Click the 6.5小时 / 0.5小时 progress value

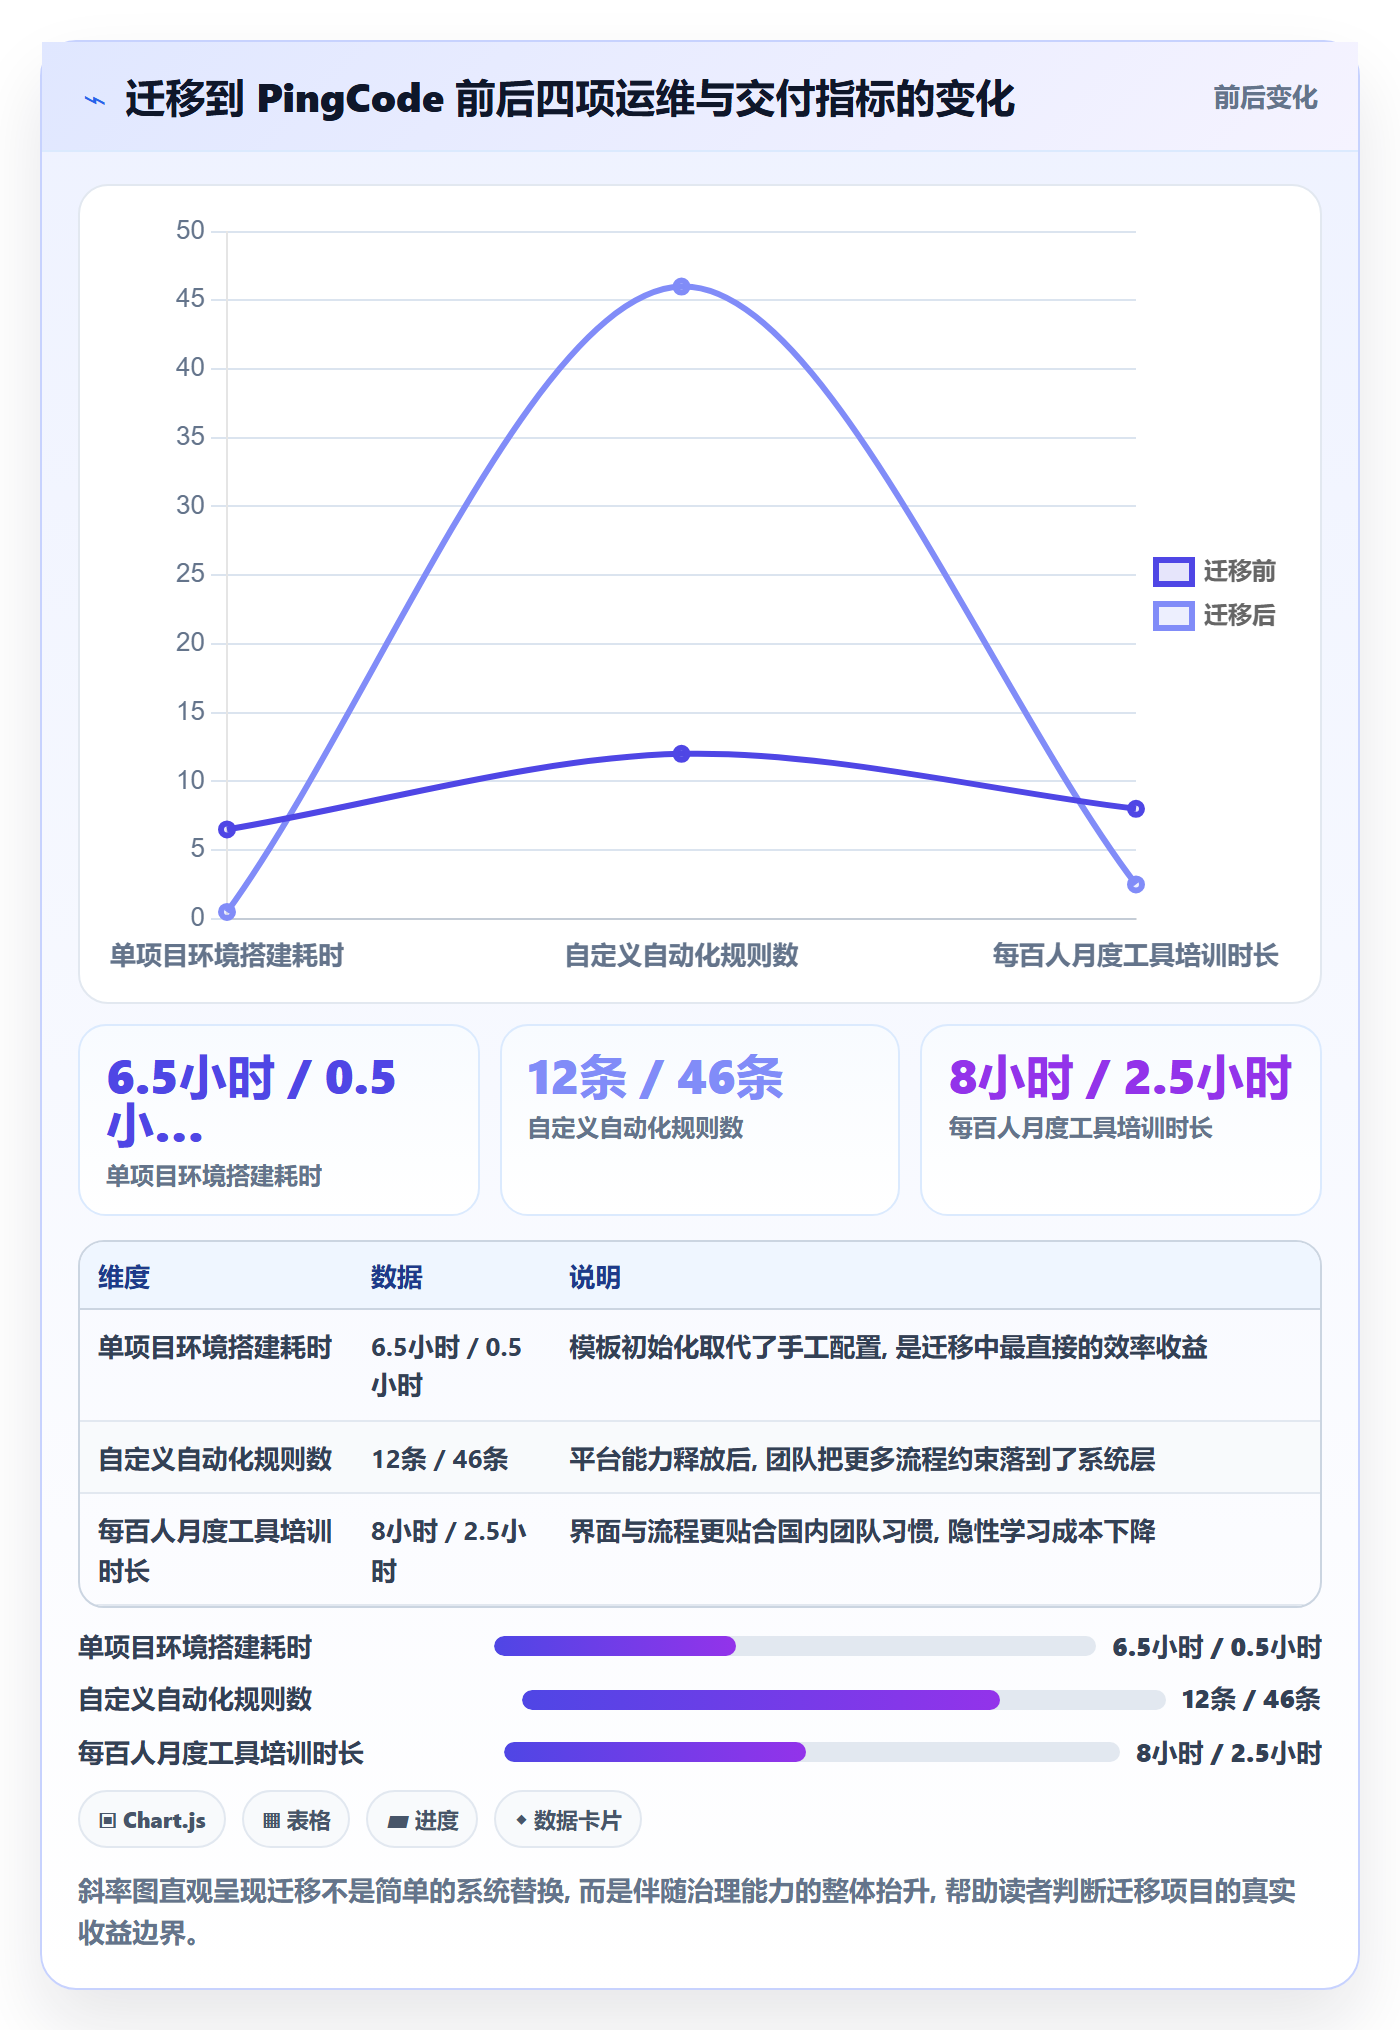pos(1217,1647)
